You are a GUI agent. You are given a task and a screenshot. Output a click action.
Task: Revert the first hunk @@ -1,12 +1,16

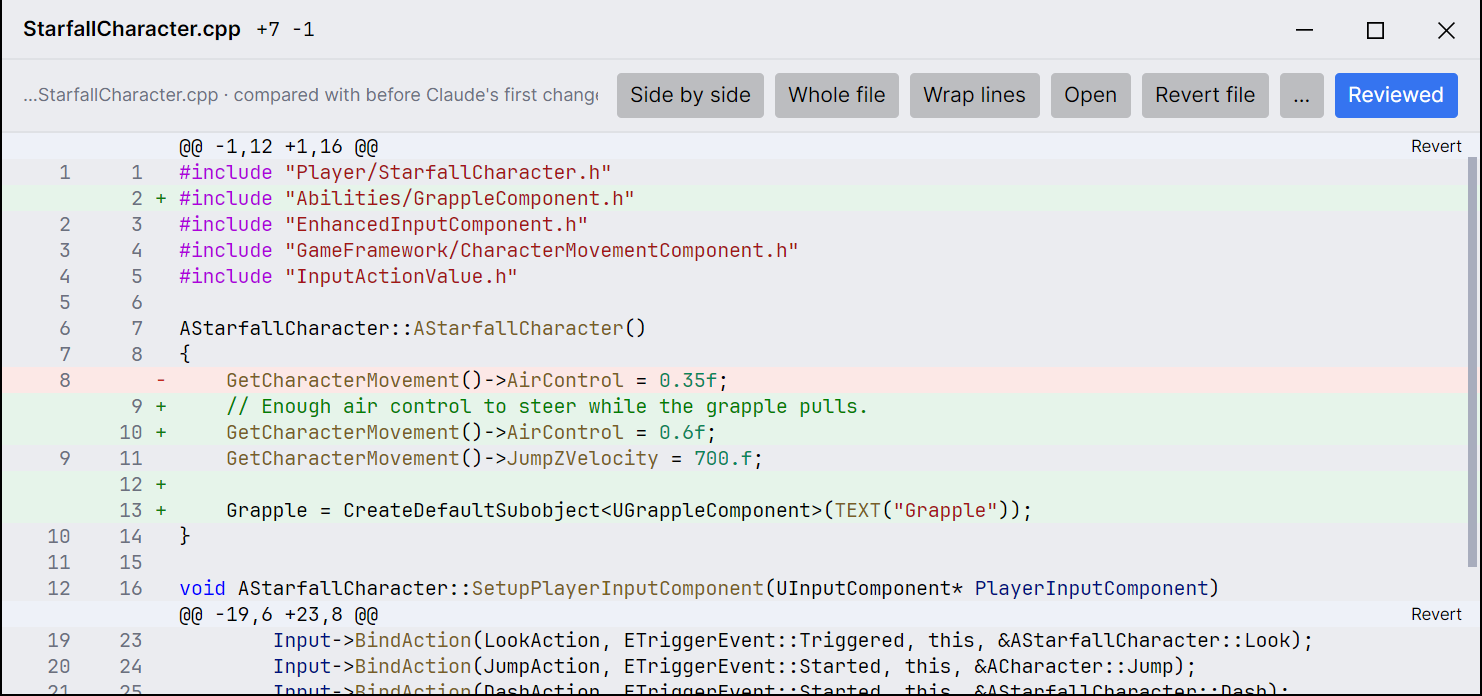[1436, 146]
